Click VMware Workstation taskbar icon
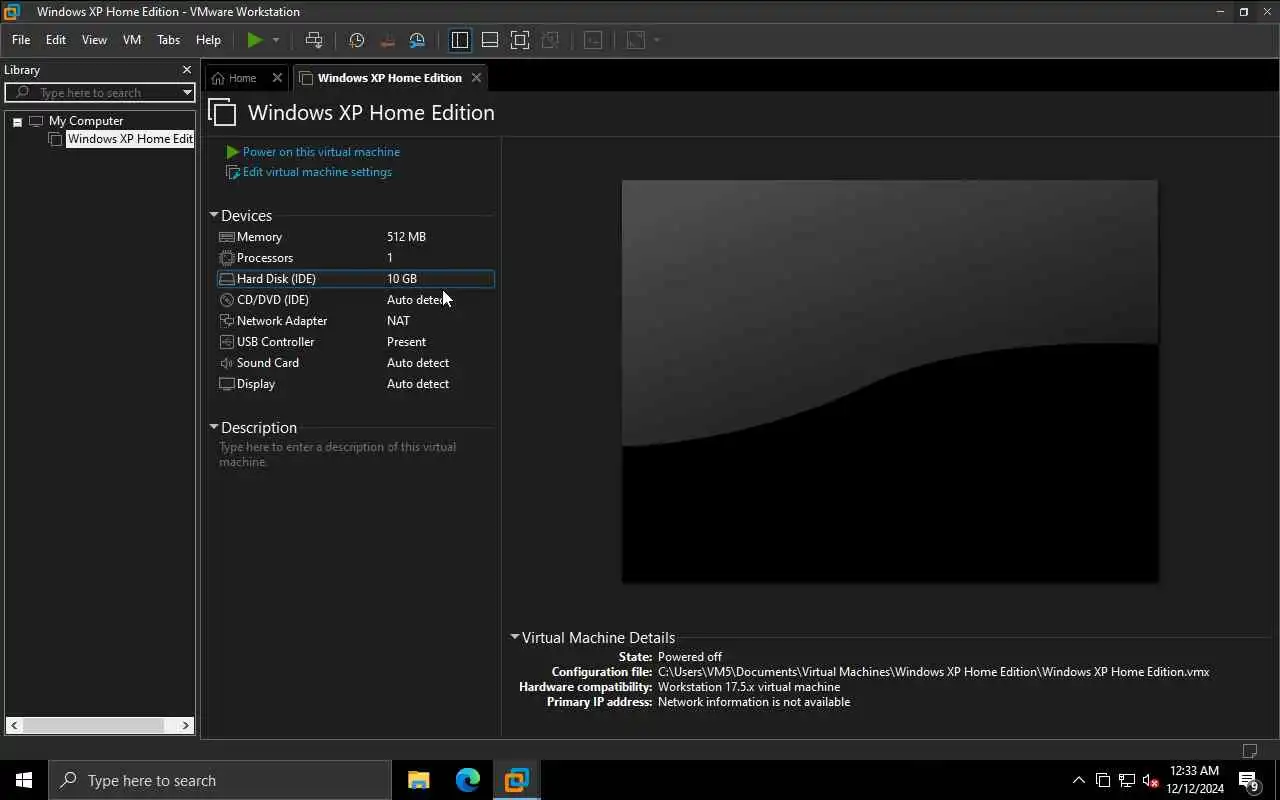 516,780
